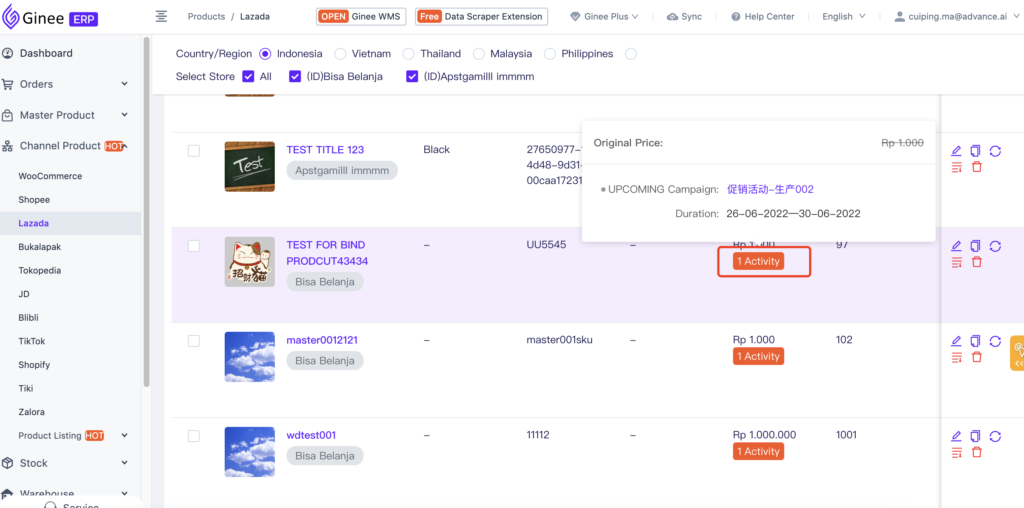Delete the TEST TITLE 123 product
The height and width of the screenshot is (508, 1024).
click(976, 167)
